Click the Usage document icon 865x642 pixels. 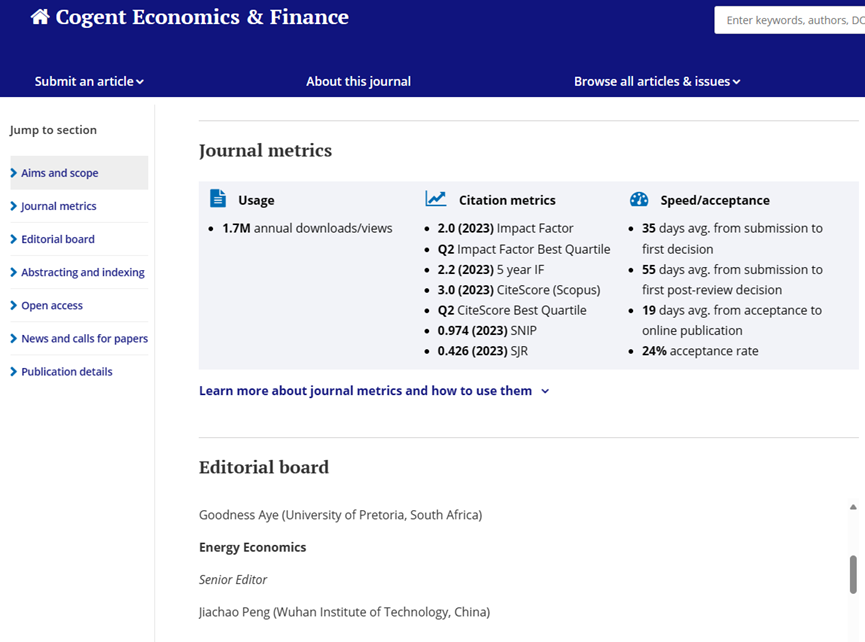pos(218,199)
